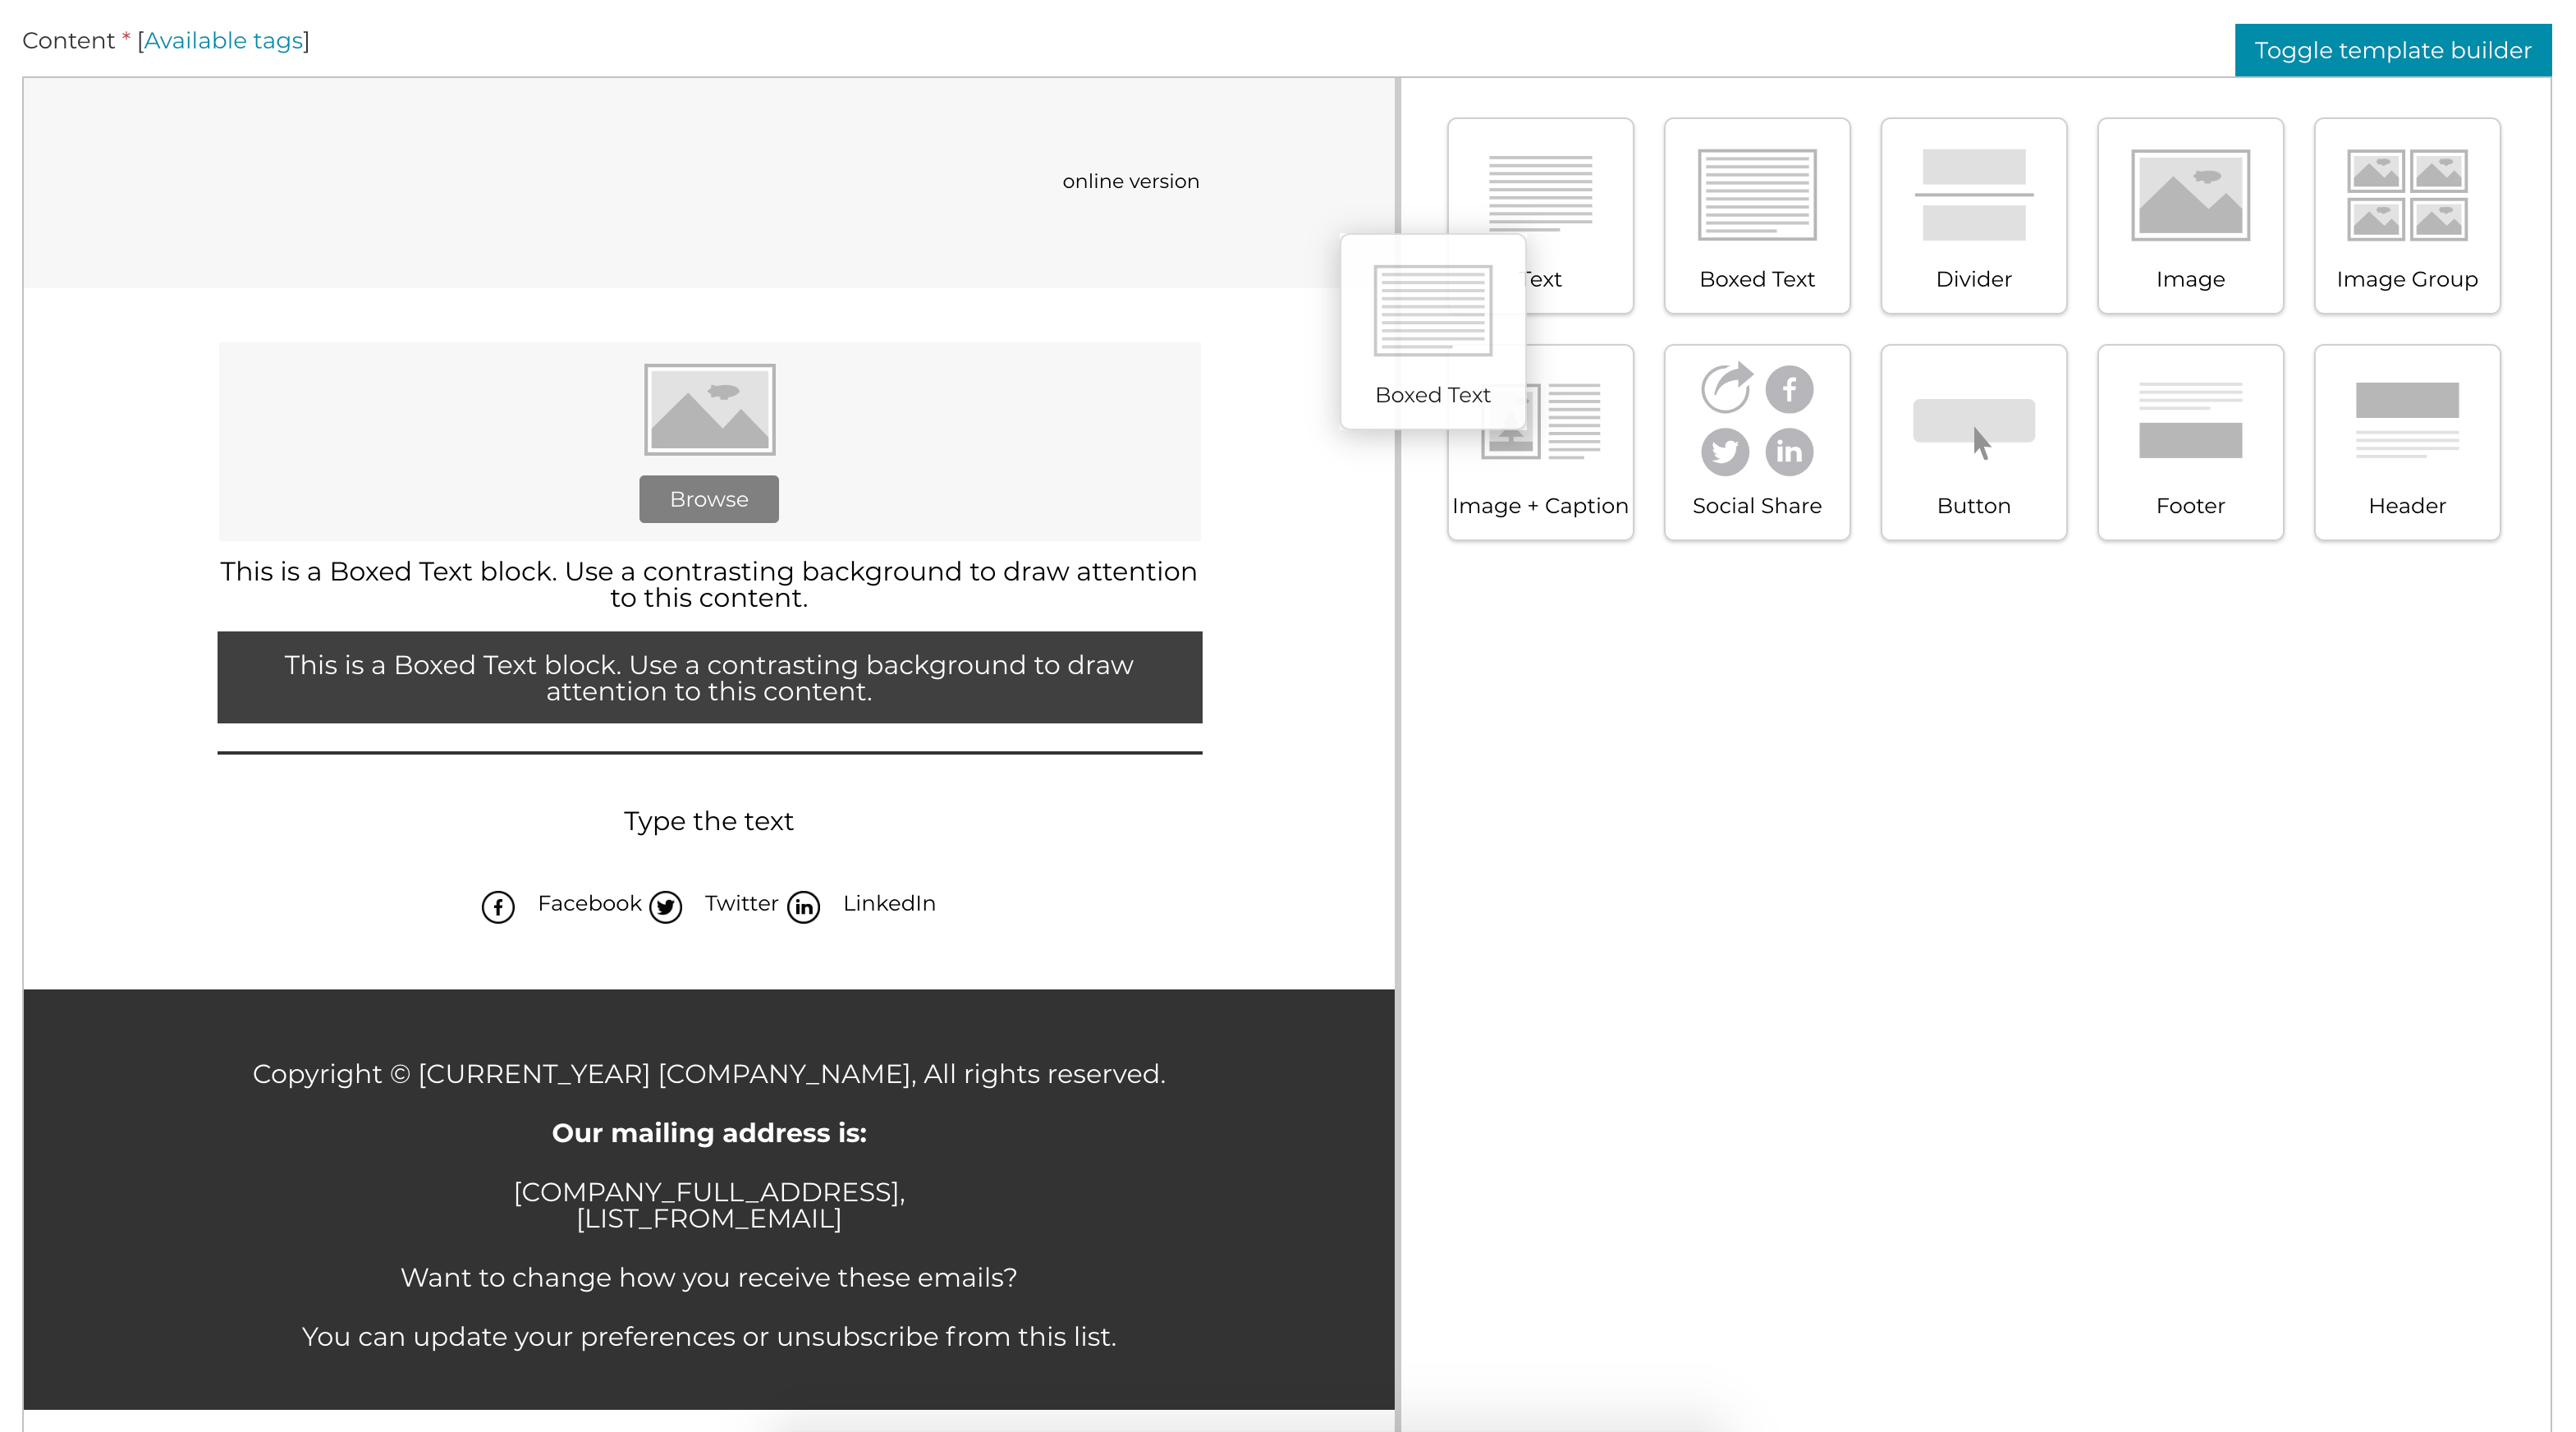The image size is (2576, 1432).
Task: Click the online version link
Action: (1129, 180)
